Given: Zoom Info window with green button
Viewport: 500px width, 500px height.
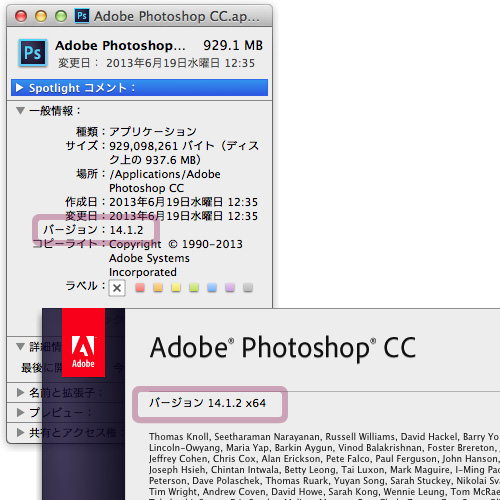Looking at the screenshot, I should (x=61, y=16).
